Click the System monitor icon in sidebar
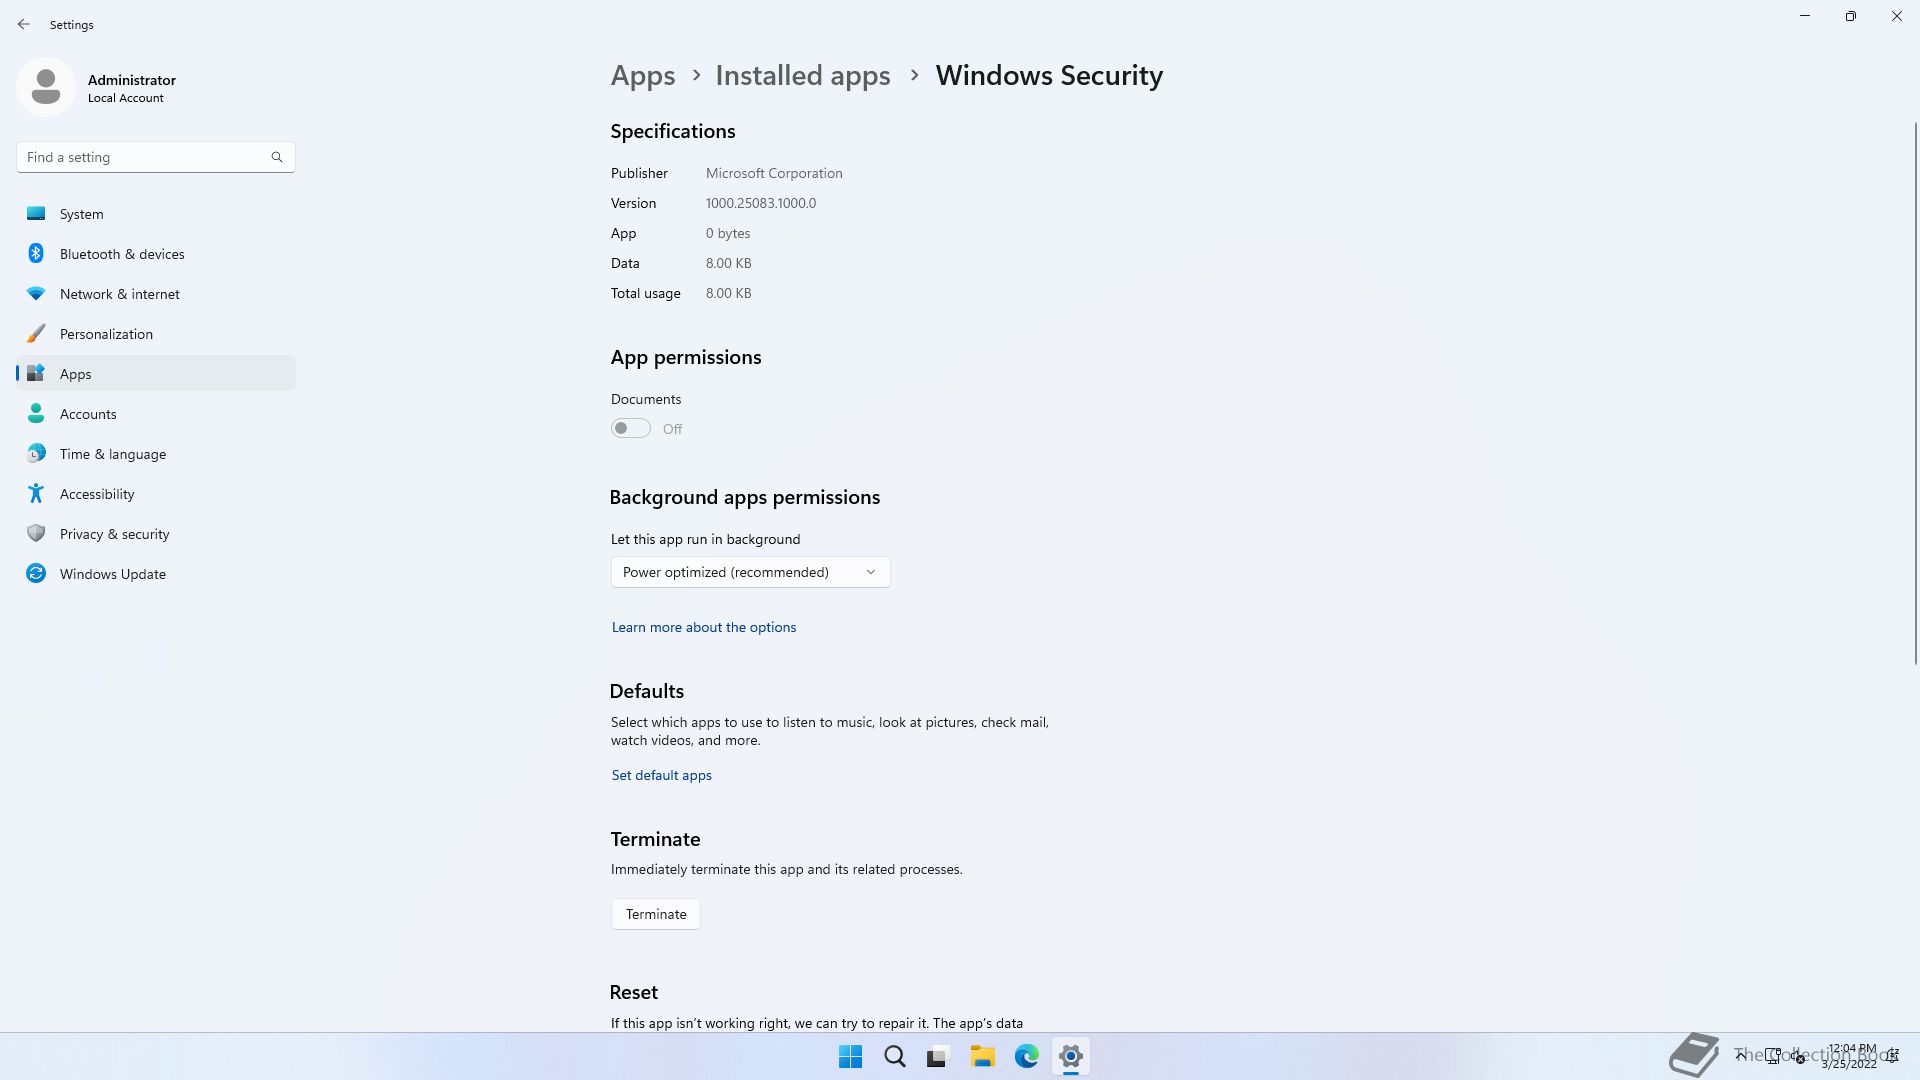Viewport: 1920px width, 1080px height. [36, 214]
